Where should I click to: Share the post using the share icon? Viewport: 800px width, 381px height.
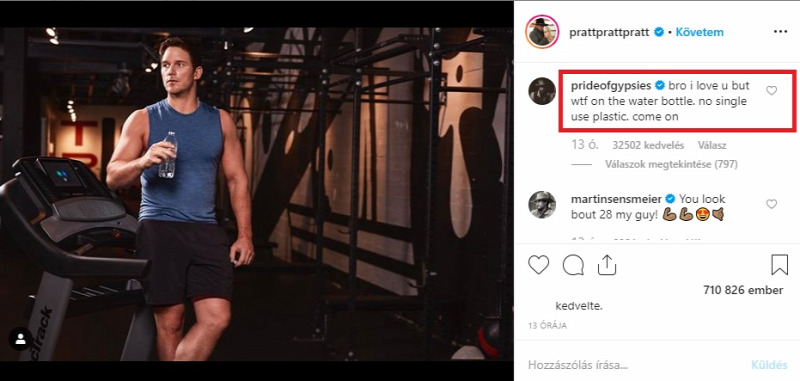tap(607, 265)
